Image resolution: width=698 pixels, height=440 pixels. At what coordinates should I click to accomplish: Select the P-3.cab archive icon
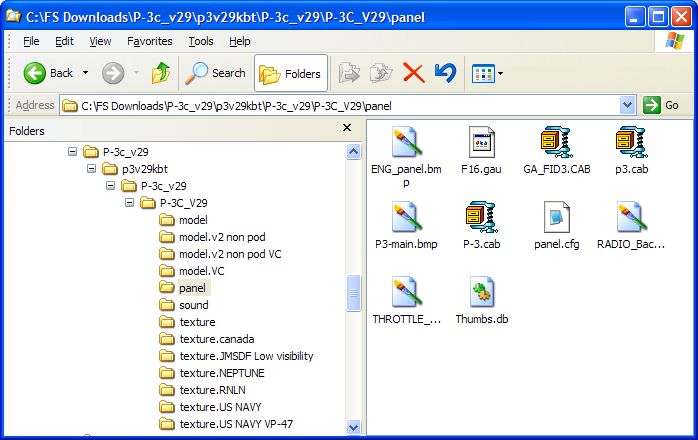(481, 217)
